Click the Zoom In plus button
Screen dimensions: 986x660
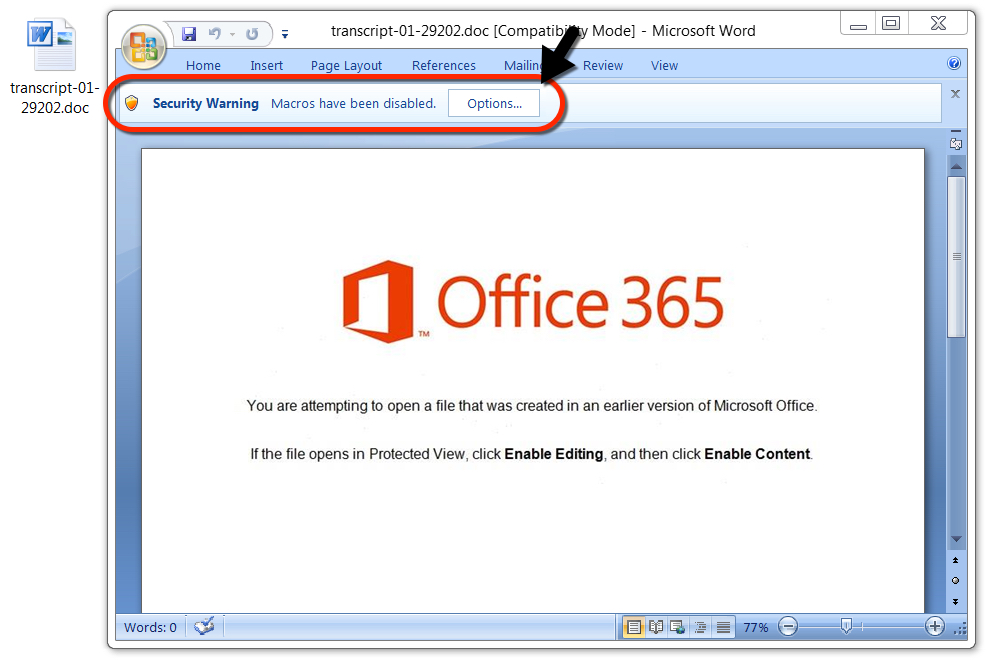(x=935, y=627)
